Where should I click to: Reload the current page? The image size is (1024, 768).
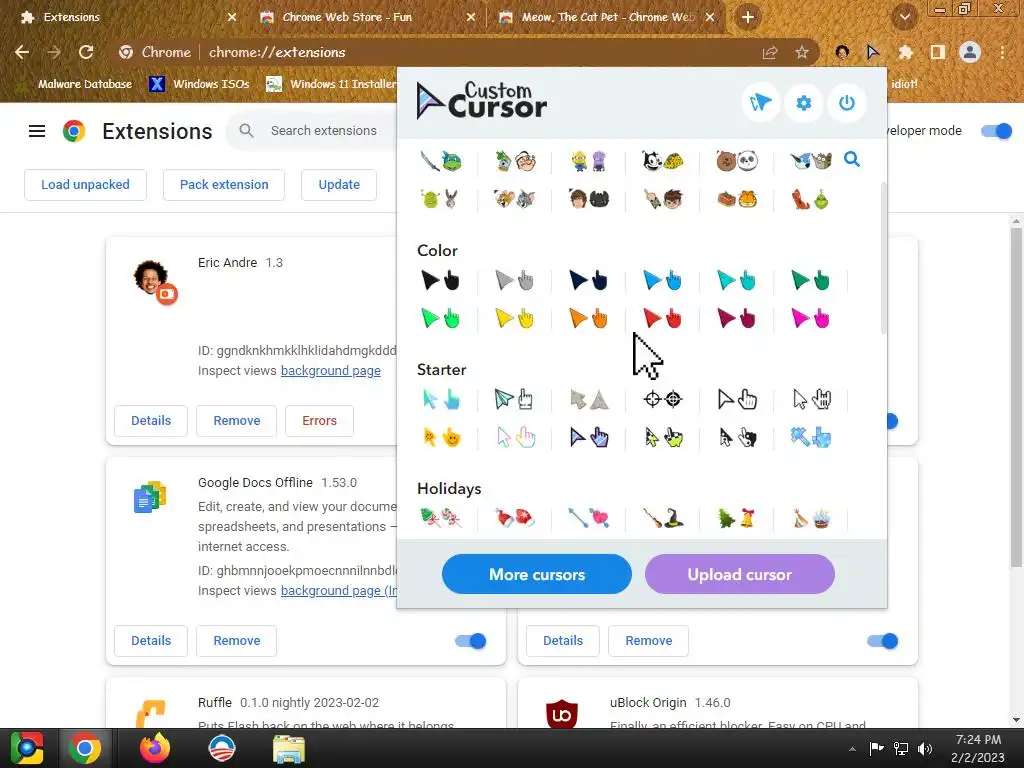[86, 52]
